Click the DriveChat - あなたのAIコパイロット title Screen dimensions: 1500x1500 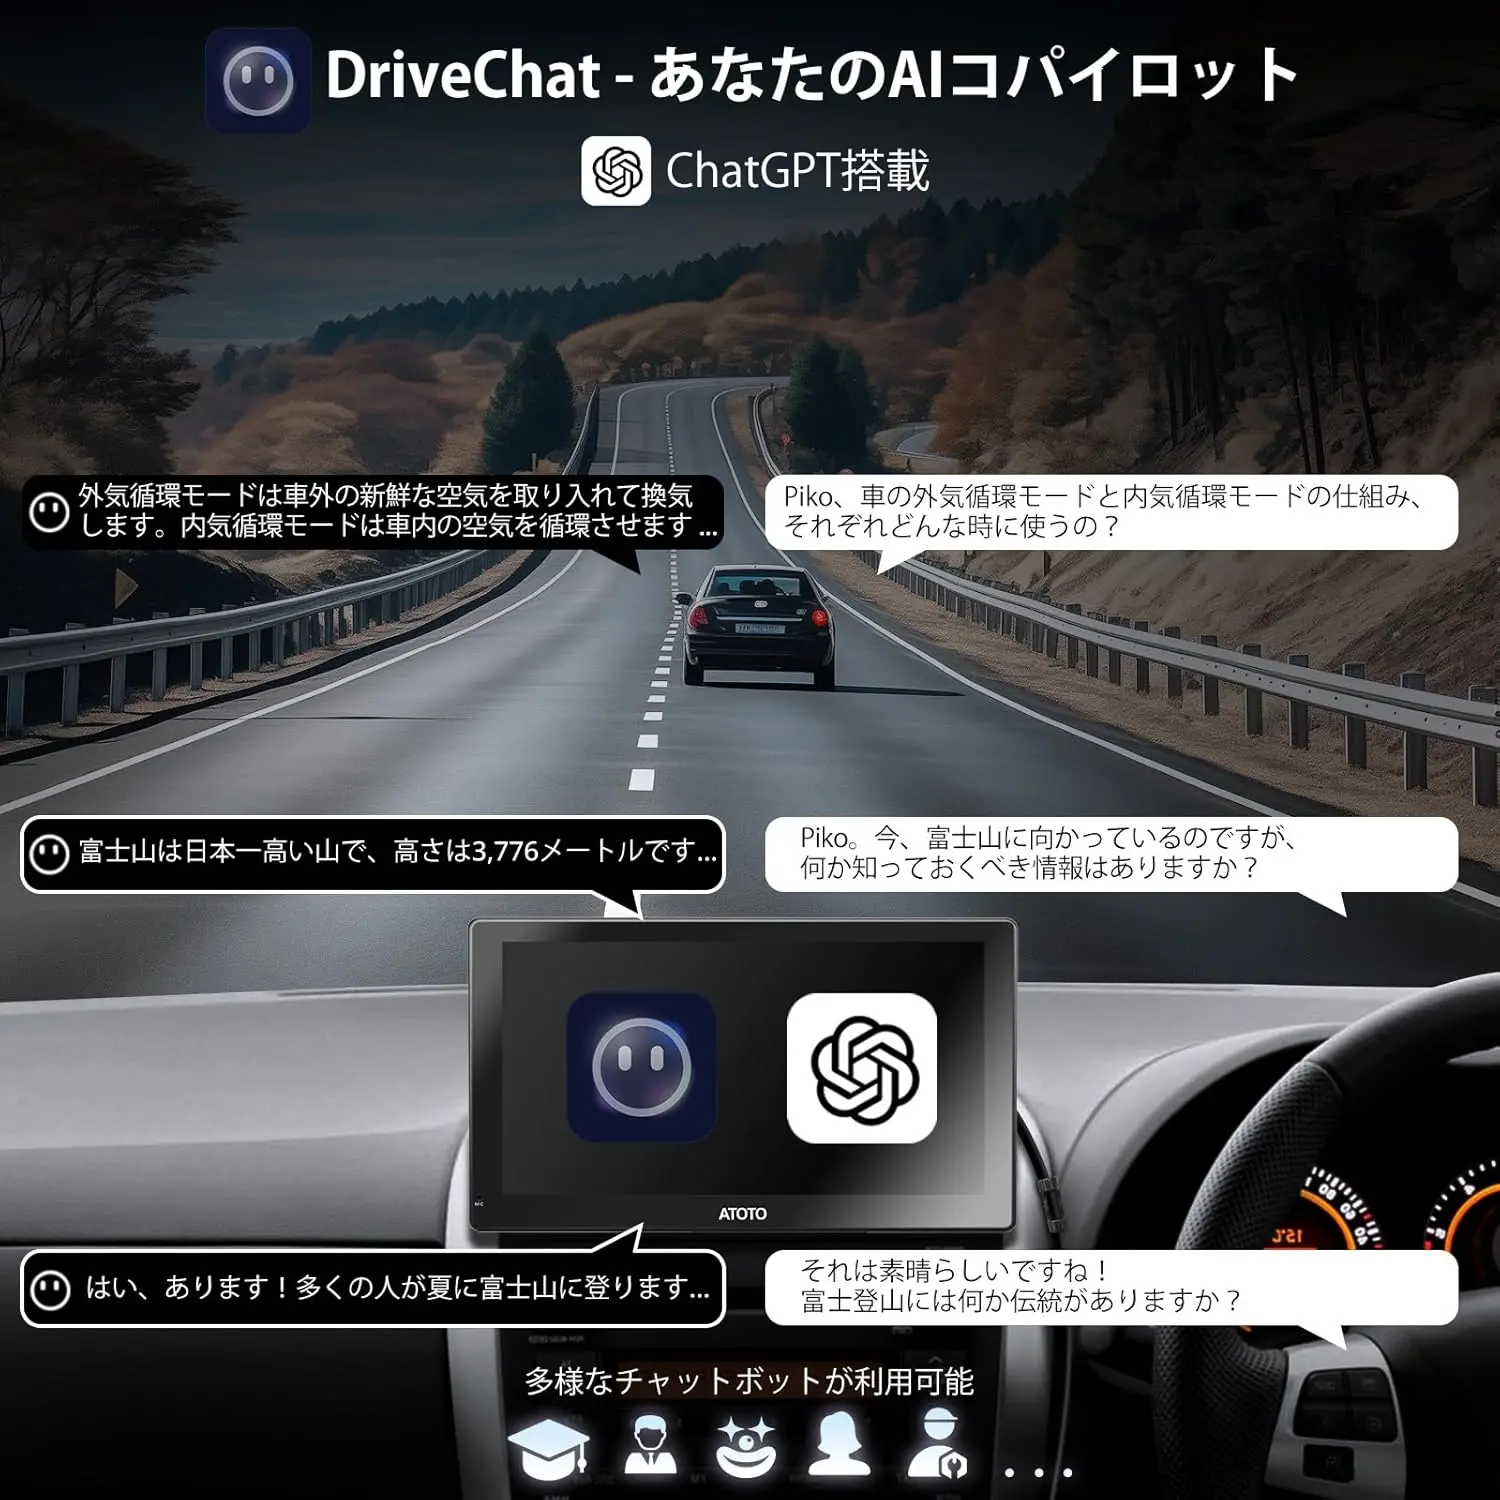click(812, 76)
